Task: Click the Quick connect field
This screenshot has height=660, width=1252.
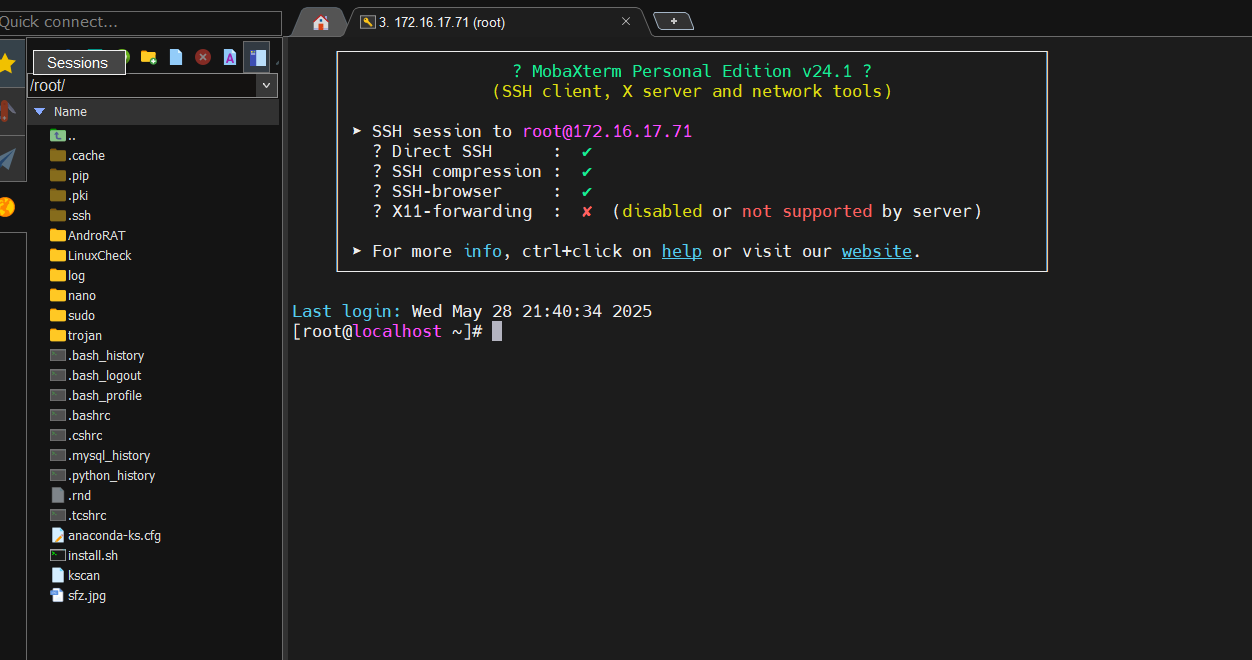Action: pos(140,22)
